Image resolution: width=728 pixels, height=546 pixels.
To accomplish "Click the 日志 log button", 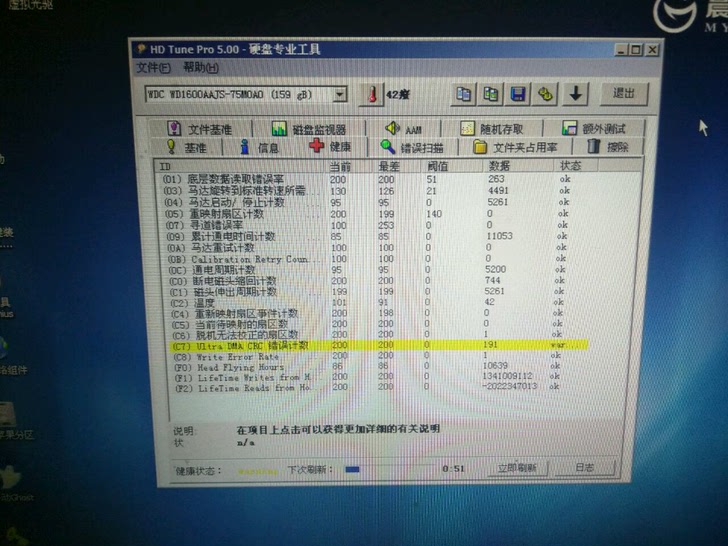I will click(x=585, y=468).
